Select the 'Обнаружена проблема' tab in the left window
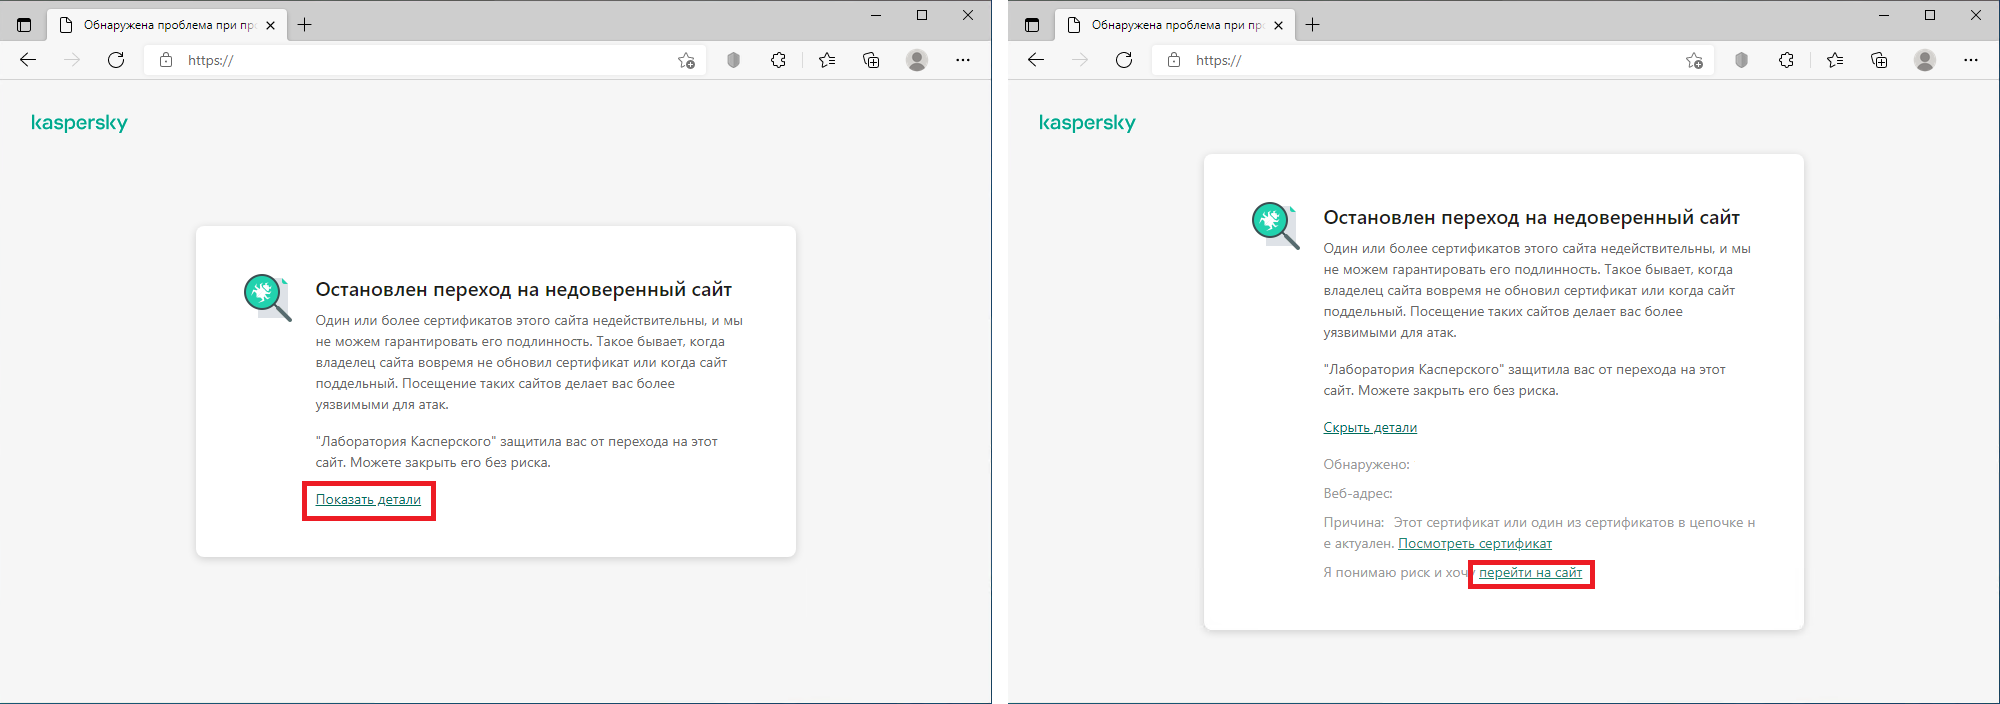Image resolution: width=2000 pixels, height=704 pixels. click(160, 25)
